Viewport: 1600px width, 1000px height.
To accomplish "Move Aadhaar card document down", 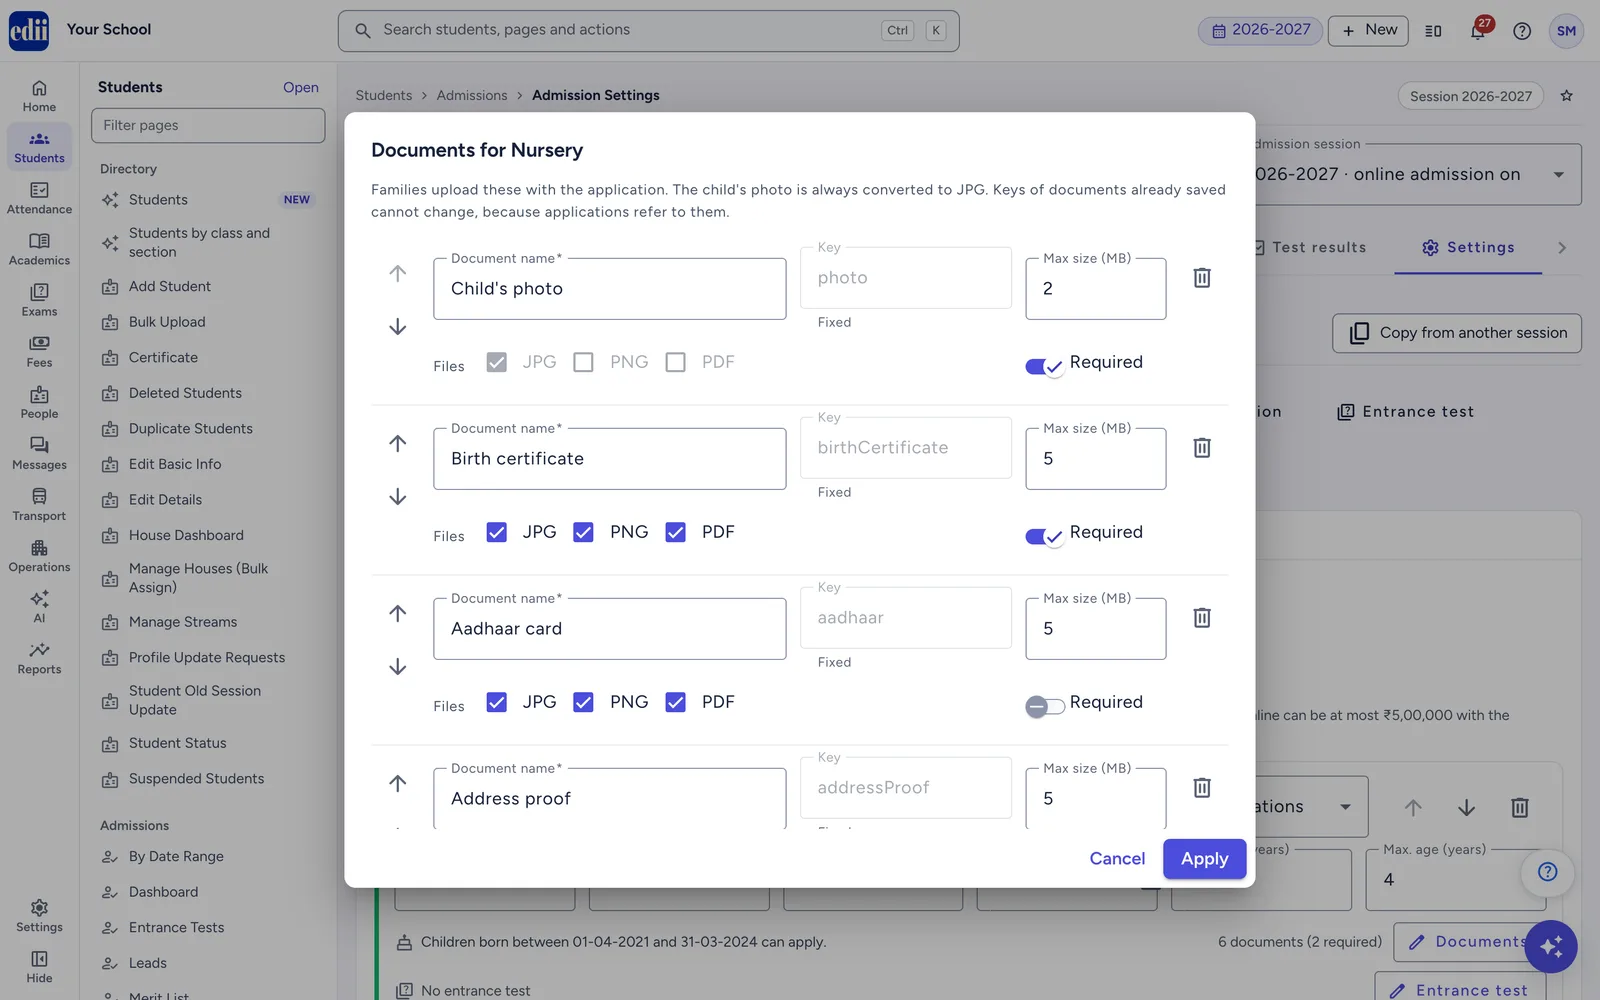I will tap(398, 667).
